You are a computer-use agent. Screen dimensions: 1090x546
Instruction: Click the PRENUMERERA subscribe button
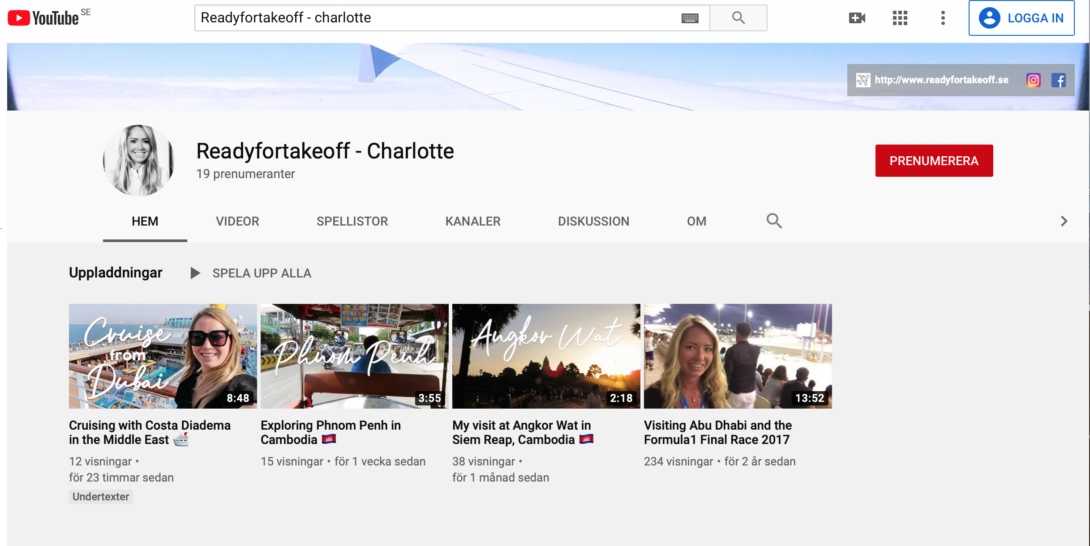[934, 161]
